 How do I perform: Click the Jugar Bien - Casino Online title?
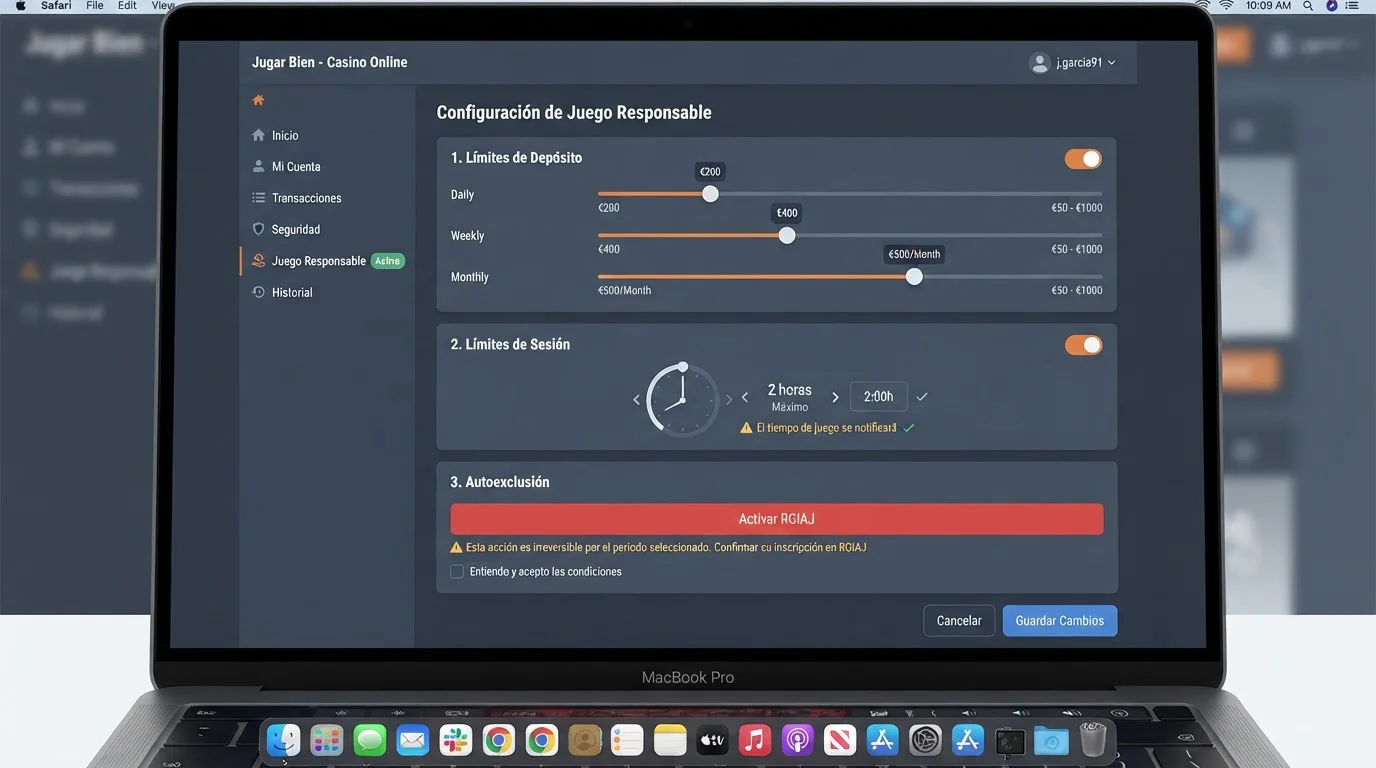click(x=330, y=62)
